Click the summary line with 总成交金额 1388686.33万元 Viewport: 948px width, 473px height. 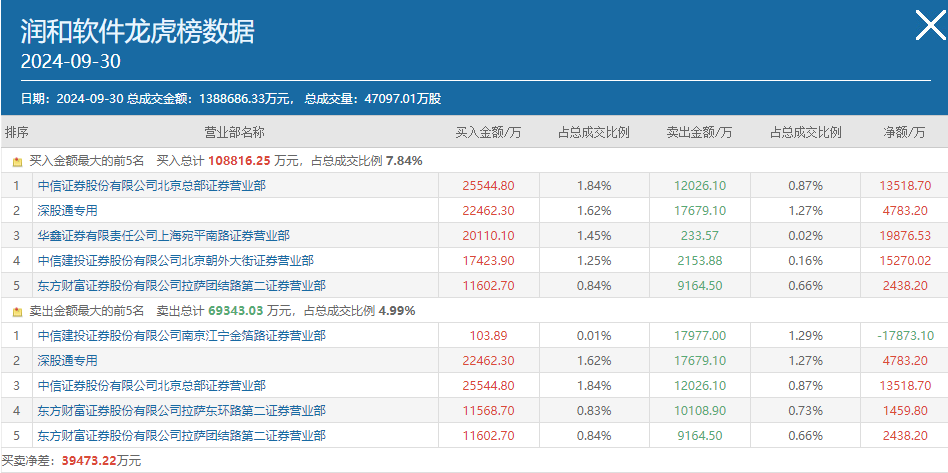pyautogui.click(x=230, y=98)
